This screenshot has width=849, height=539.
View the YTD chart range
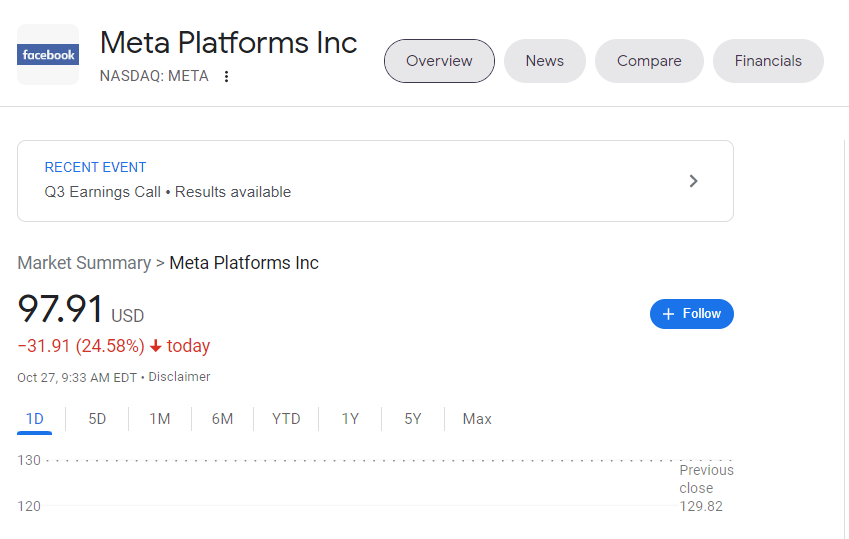point(286,419)
